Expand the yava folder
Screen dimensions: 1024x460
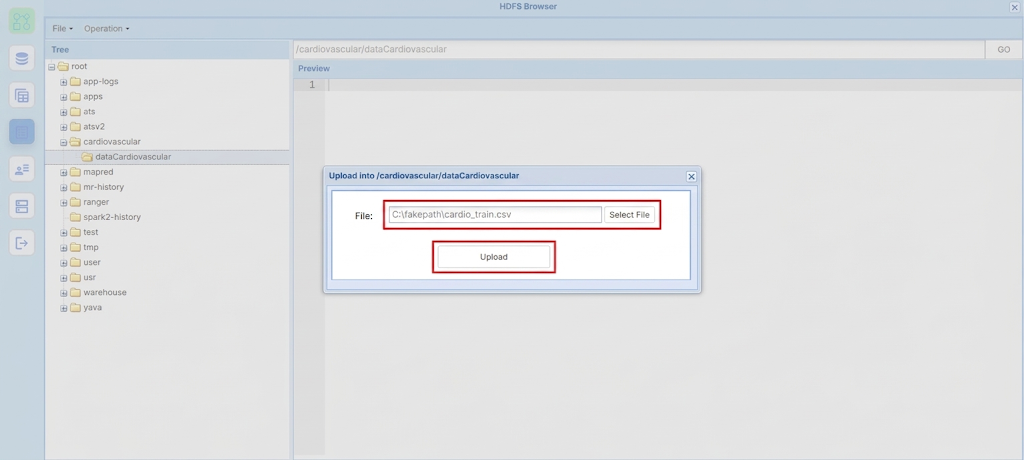point(63,308)
